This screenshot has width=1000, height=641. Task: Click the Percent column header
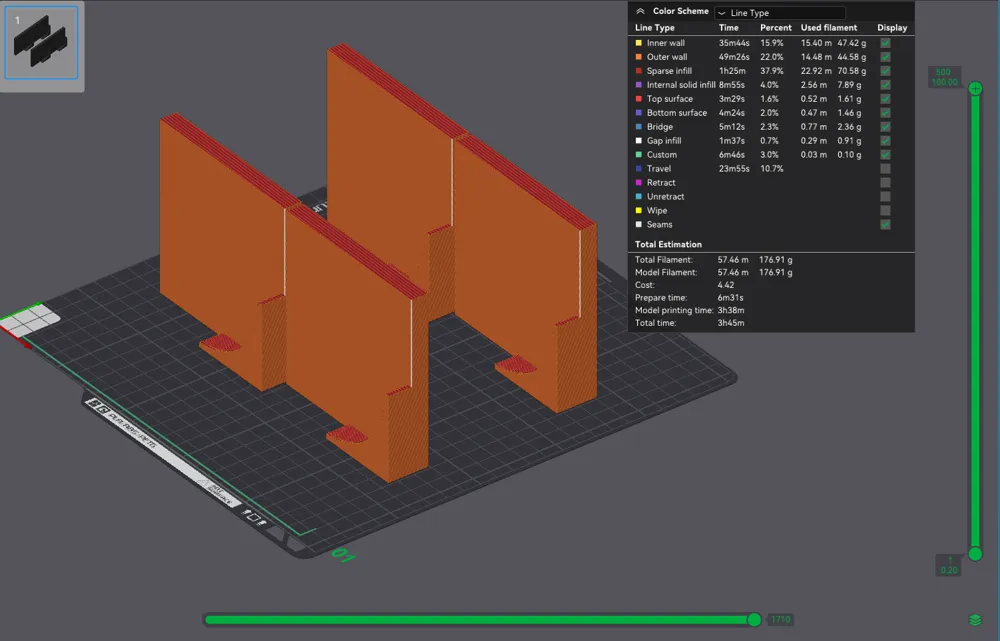point(775,27)
